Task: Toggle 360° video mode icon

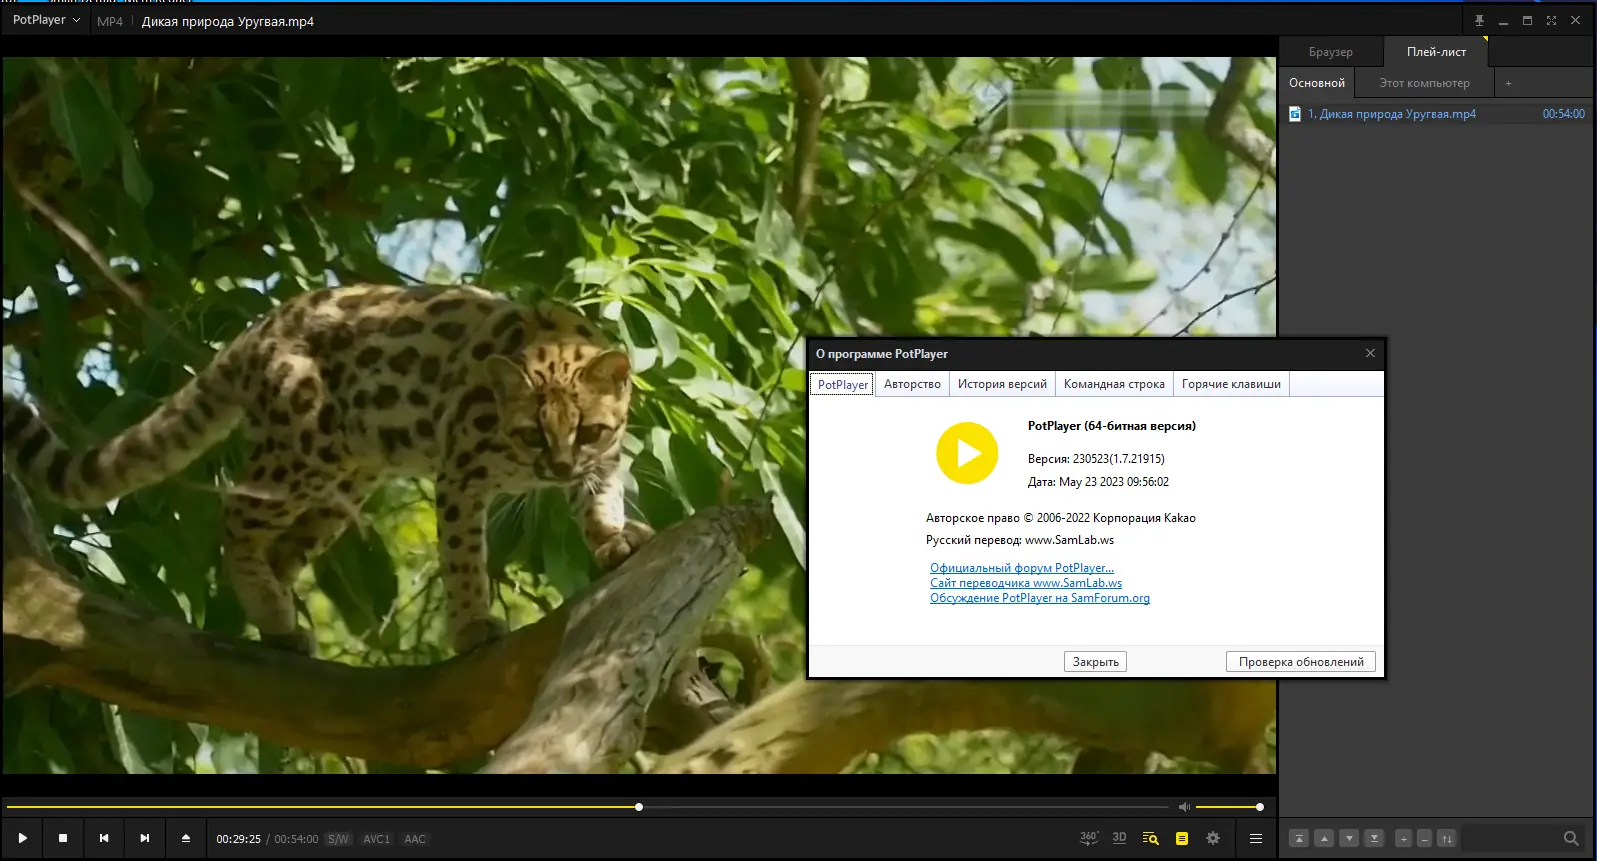Action: (x=1089, y=838)
